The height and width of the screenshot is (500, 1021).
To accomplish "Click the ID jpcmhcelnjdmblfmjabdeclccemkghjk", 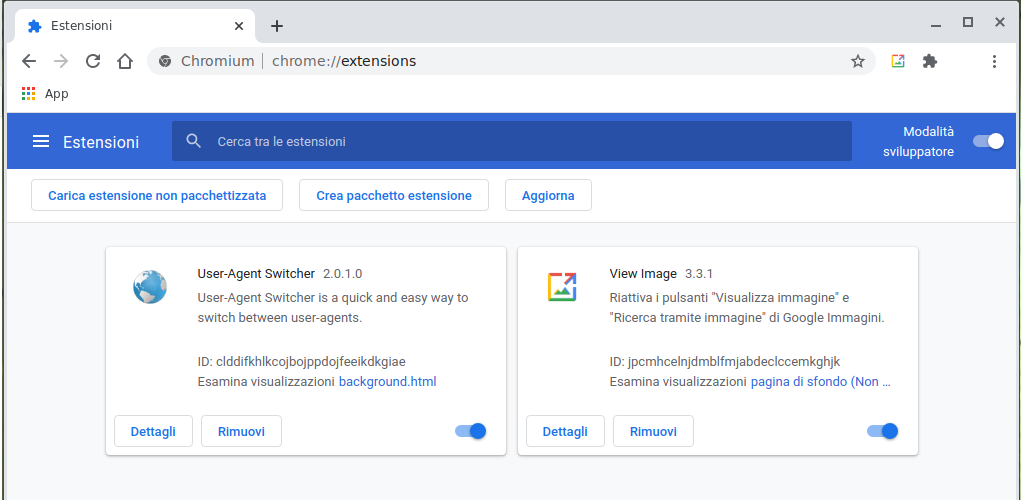I will 725,361.
